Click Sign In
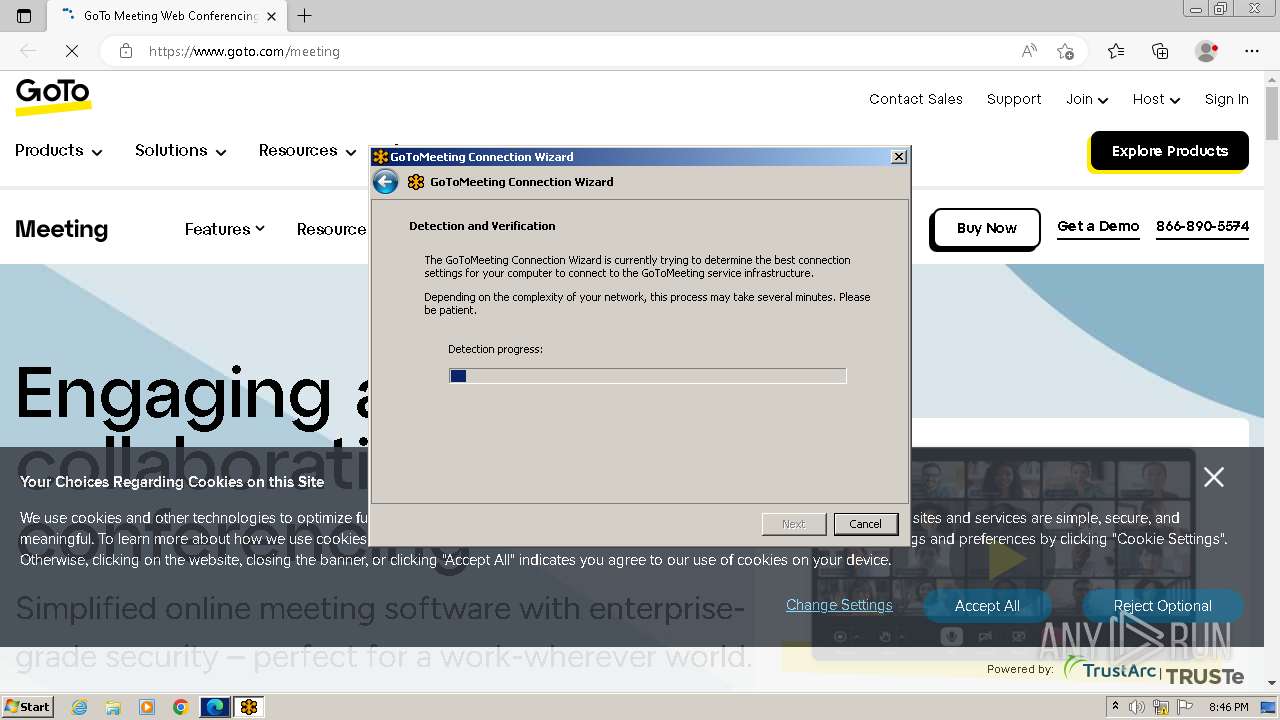This screenshot has height=720, width=1280. [x=1226, y=99]
